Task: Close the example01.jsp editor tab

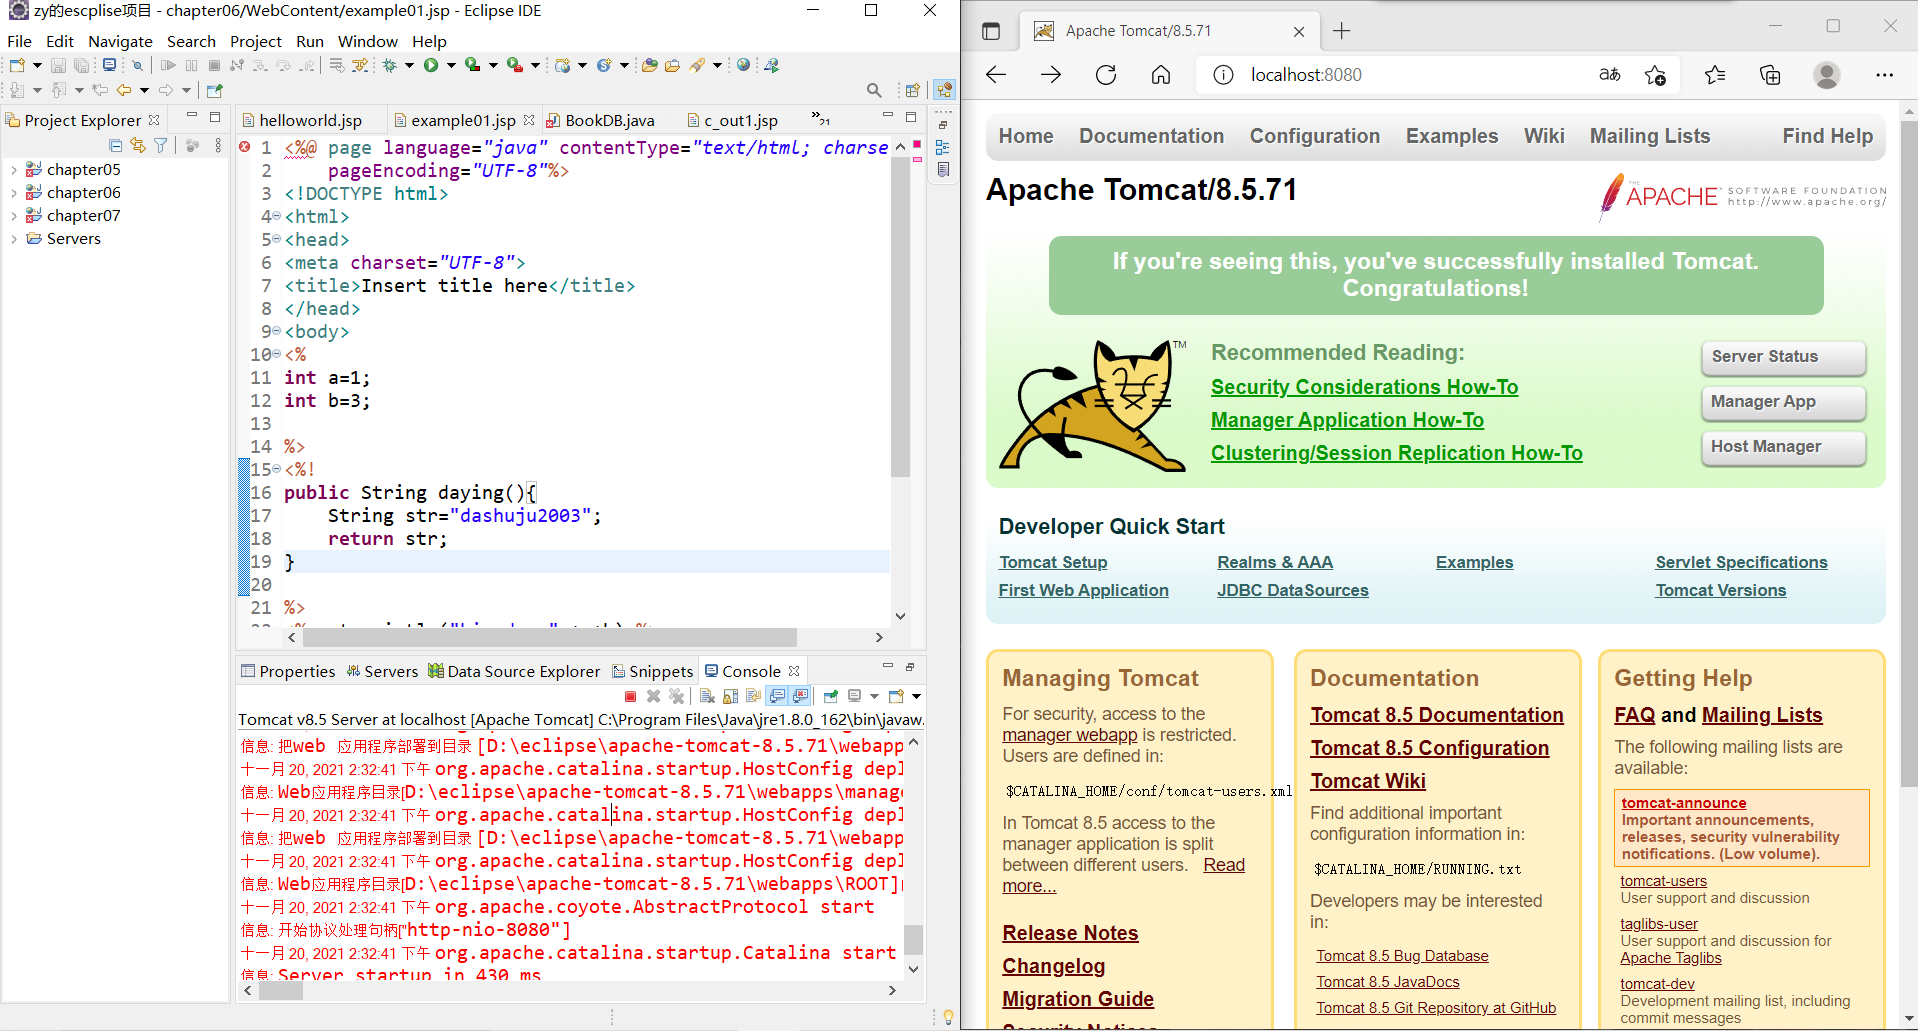Action: [529, 120]
